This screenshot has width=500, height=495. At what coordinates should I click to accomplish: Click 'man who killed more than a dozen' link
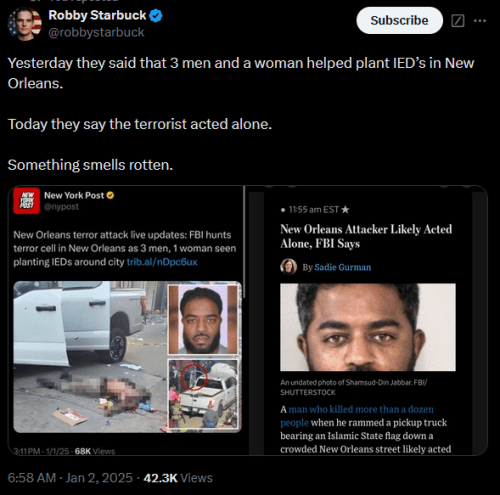click(361, 409)
